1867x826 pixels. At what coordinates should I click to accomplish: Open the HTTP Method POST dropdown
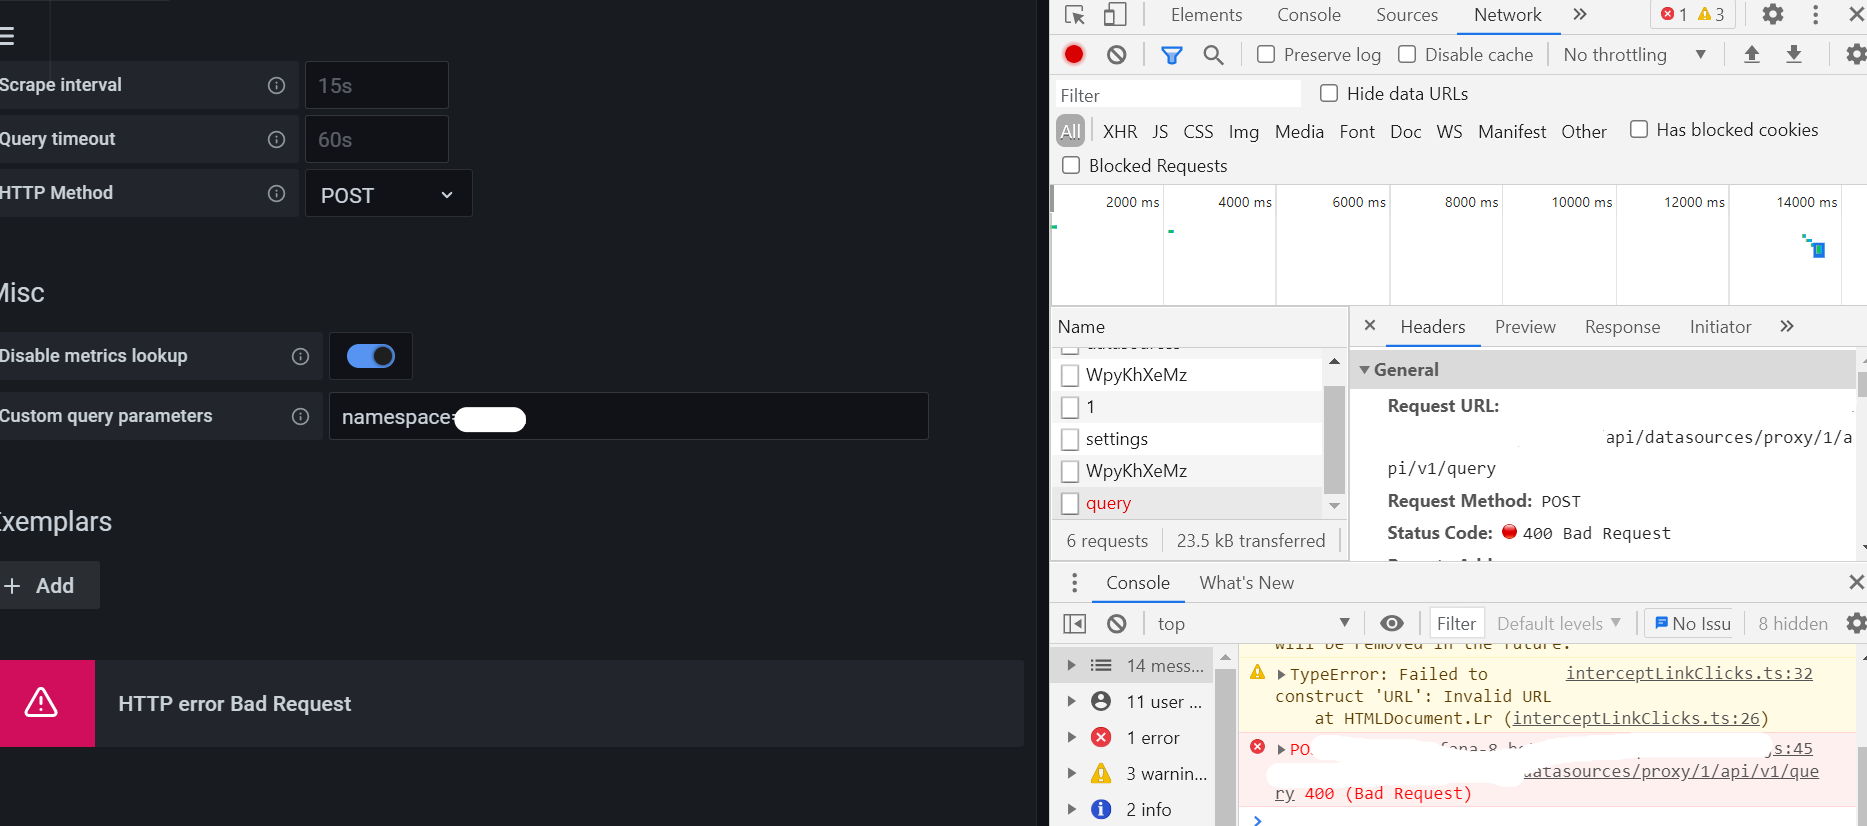click(x=388, y=194)
